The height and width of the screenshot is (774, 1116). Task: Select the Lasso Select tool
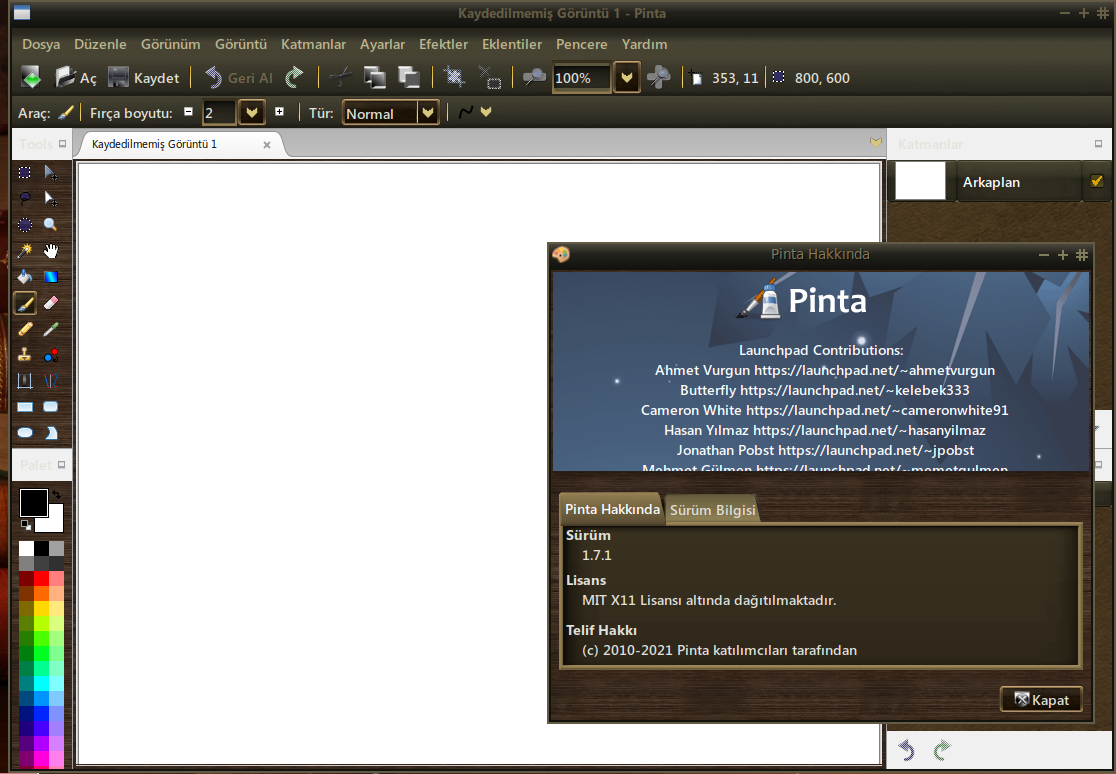tap(24, 199)
